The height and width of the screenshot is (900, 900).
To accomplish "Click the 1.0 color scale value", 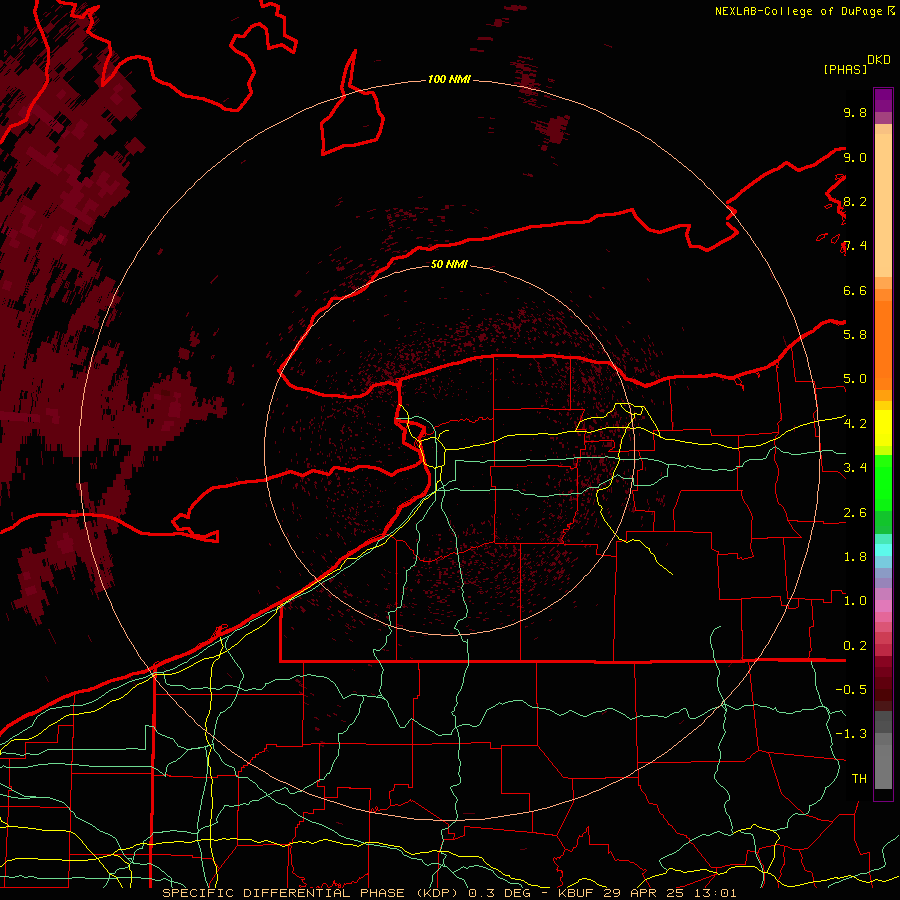I will click(855, 601).
